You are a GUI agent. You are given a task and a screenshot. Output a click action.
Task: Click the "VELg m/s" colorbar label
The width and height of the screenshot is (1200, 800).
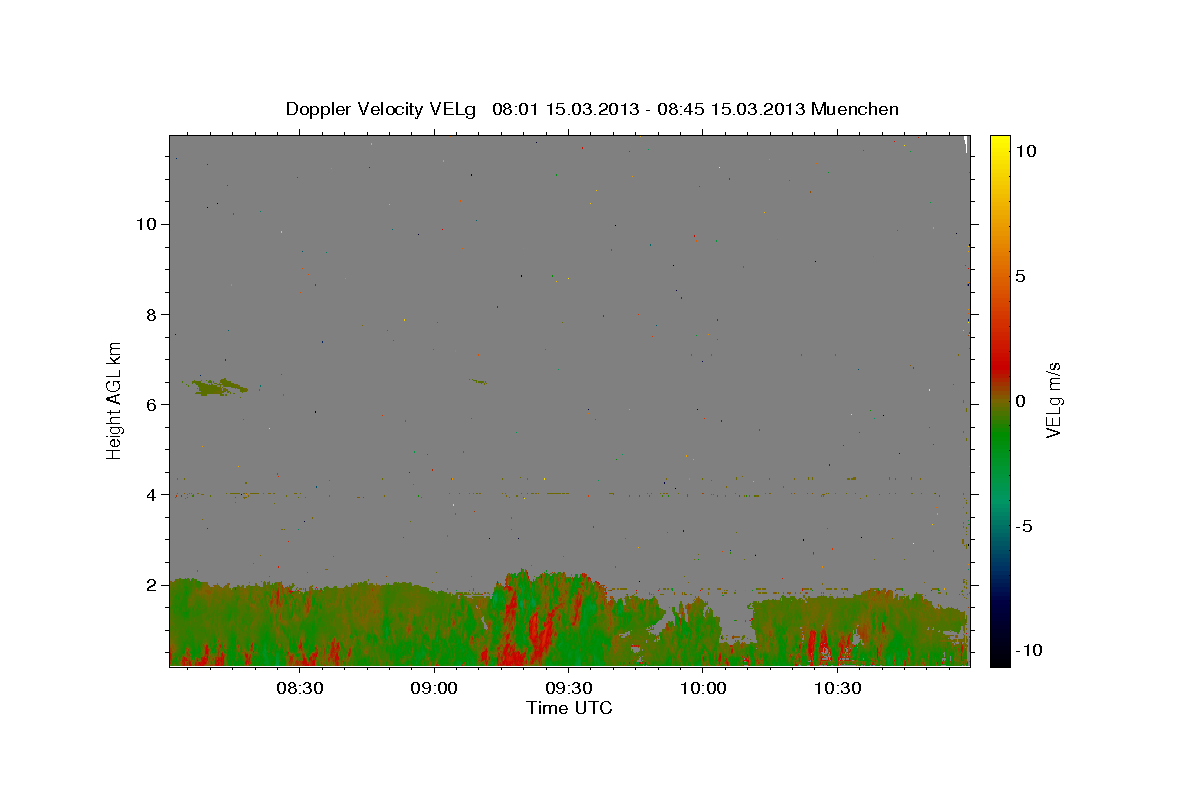pyautogui.click(x=1052, y=400)
